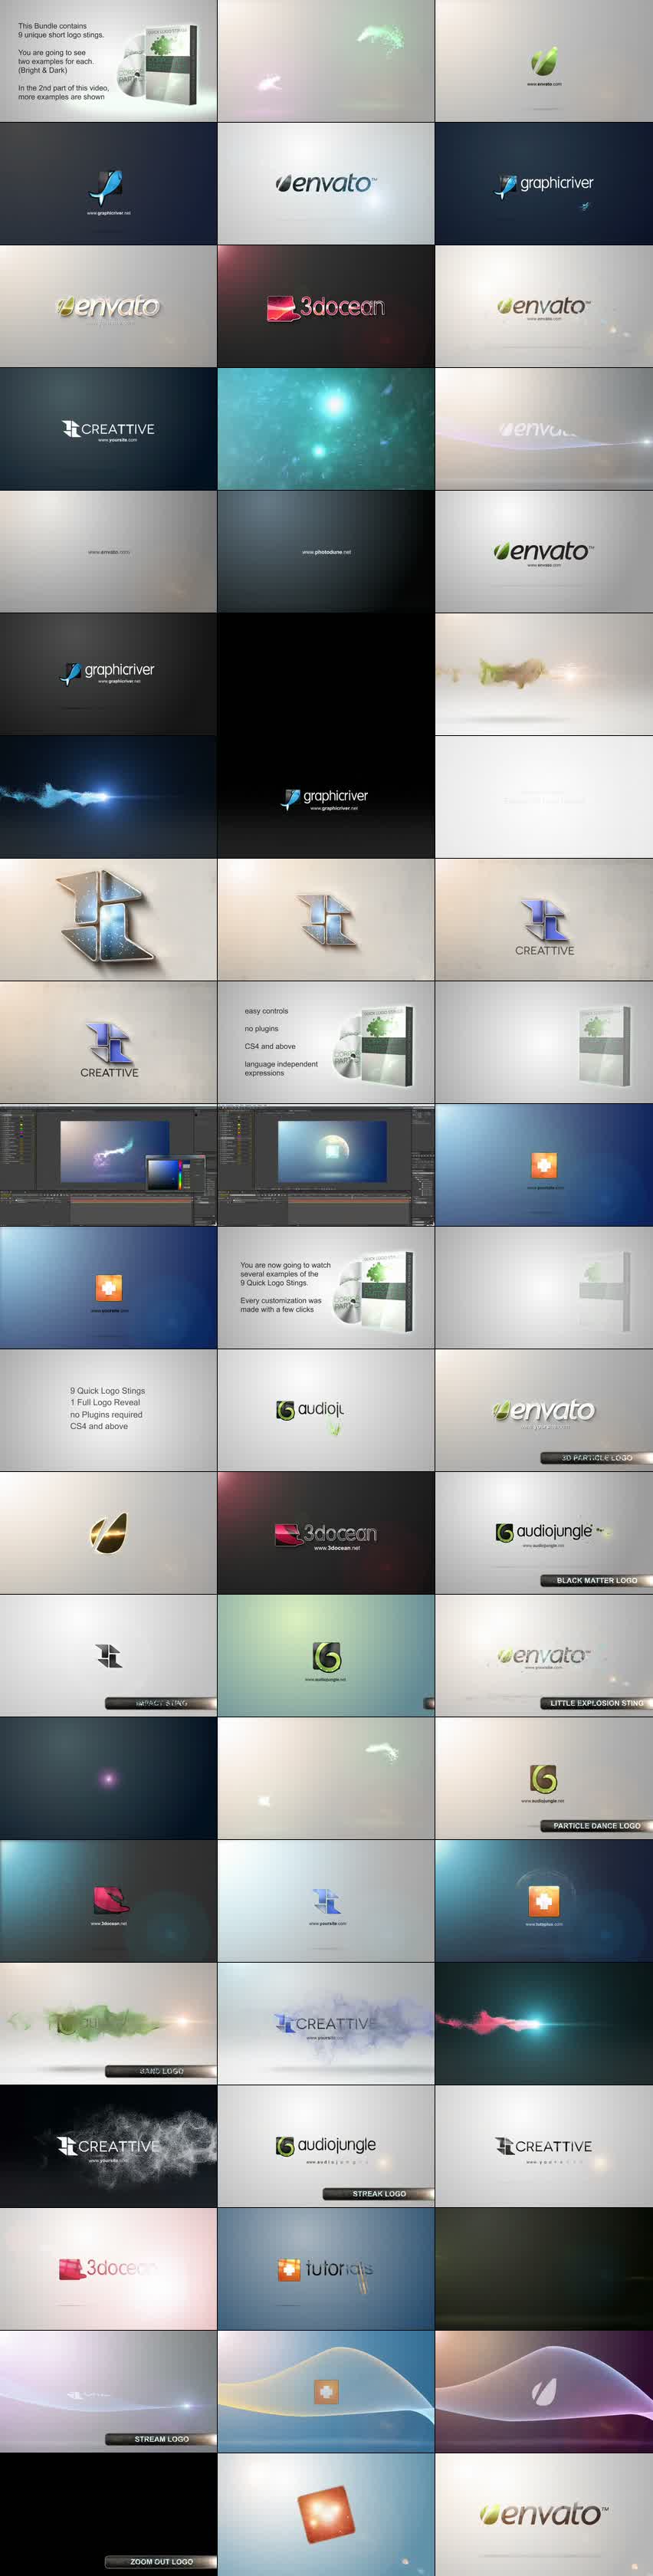Choose the clean CREATTIVE logo on light gray frame
The image size is (653, 2576).
[544, 2146]
